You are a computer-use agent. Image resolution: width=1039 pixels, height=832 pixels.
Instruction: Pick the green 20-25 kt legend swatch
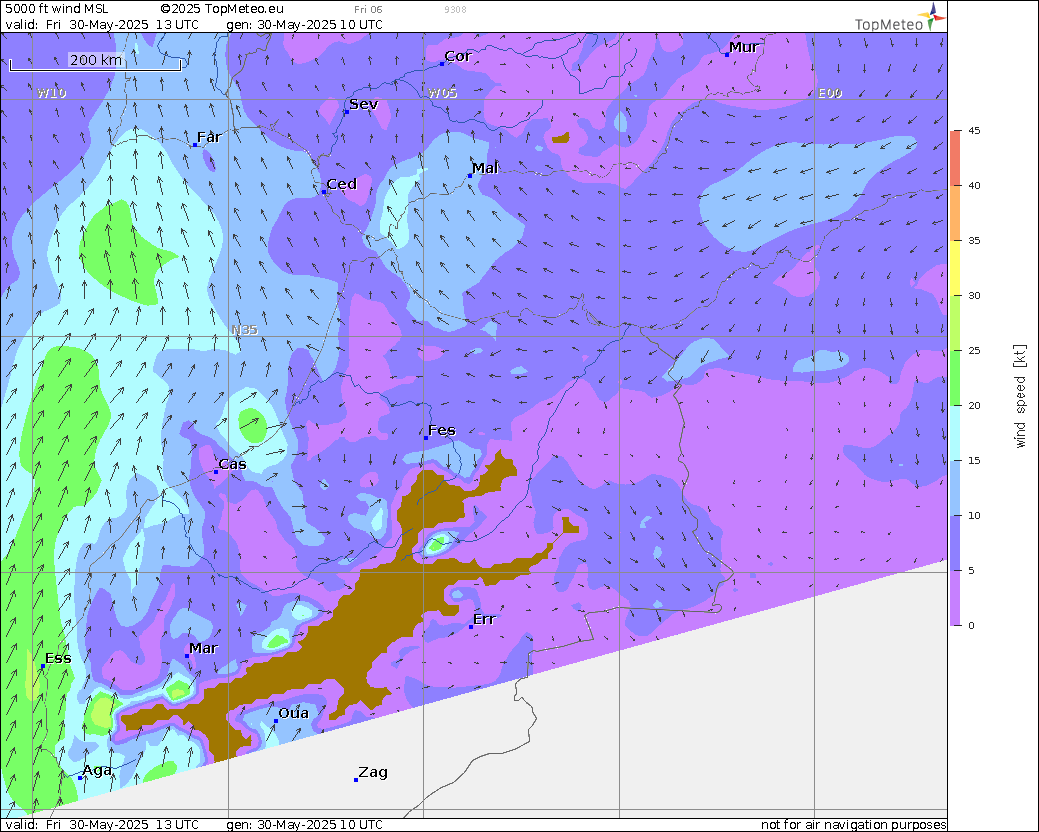click(955, 378)
